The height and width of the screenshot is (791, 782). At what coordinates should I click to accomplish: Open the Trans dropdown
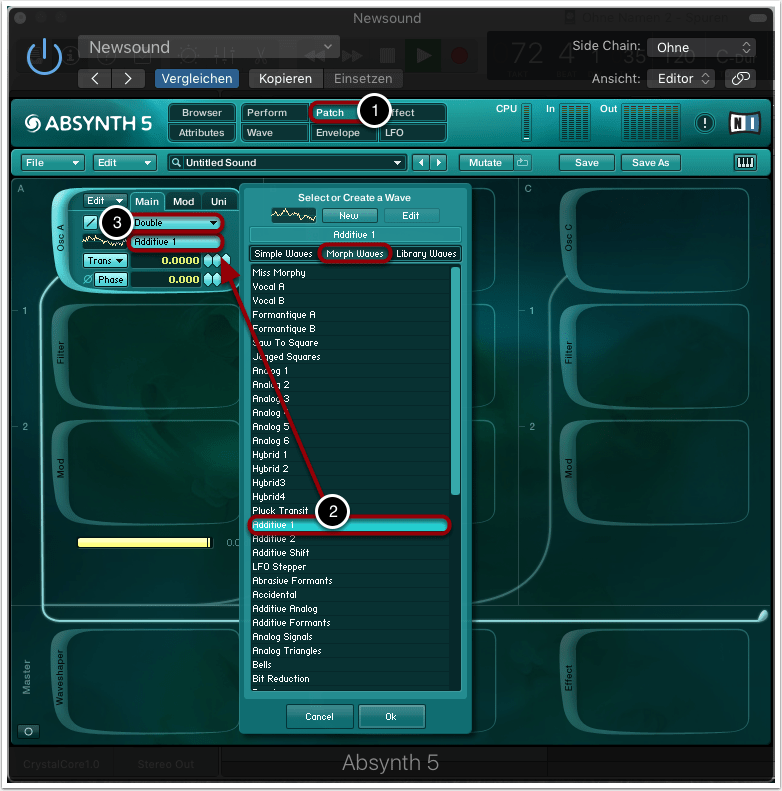pyautogui.click(x=105, y=260)
